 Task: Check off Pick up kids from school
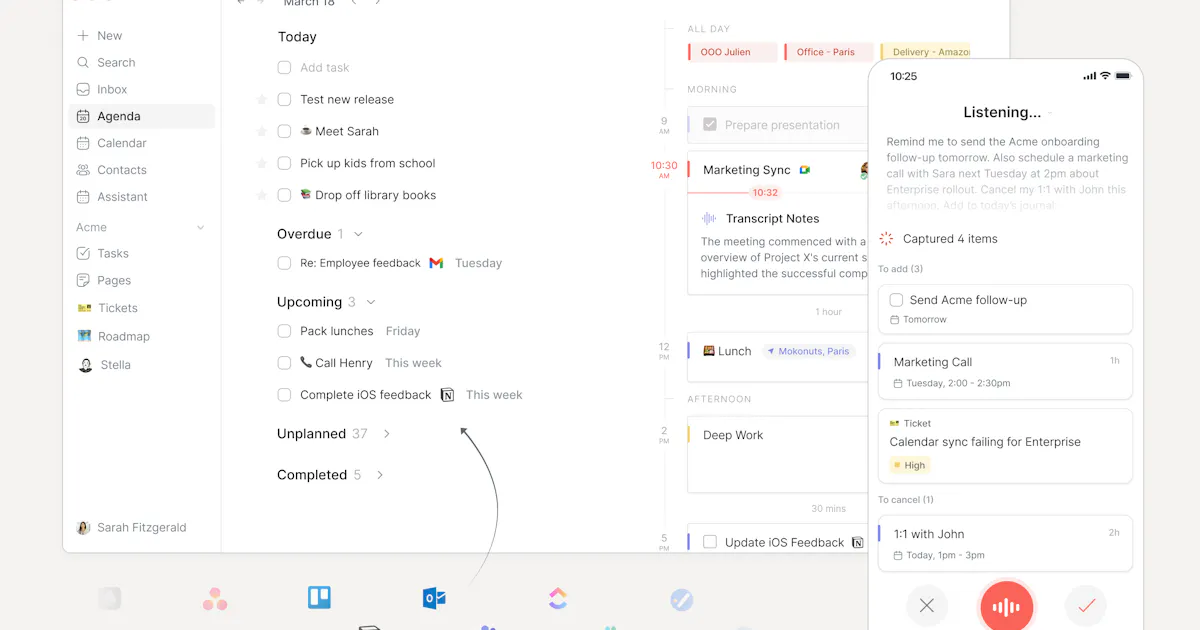click(x=284, y=163)
